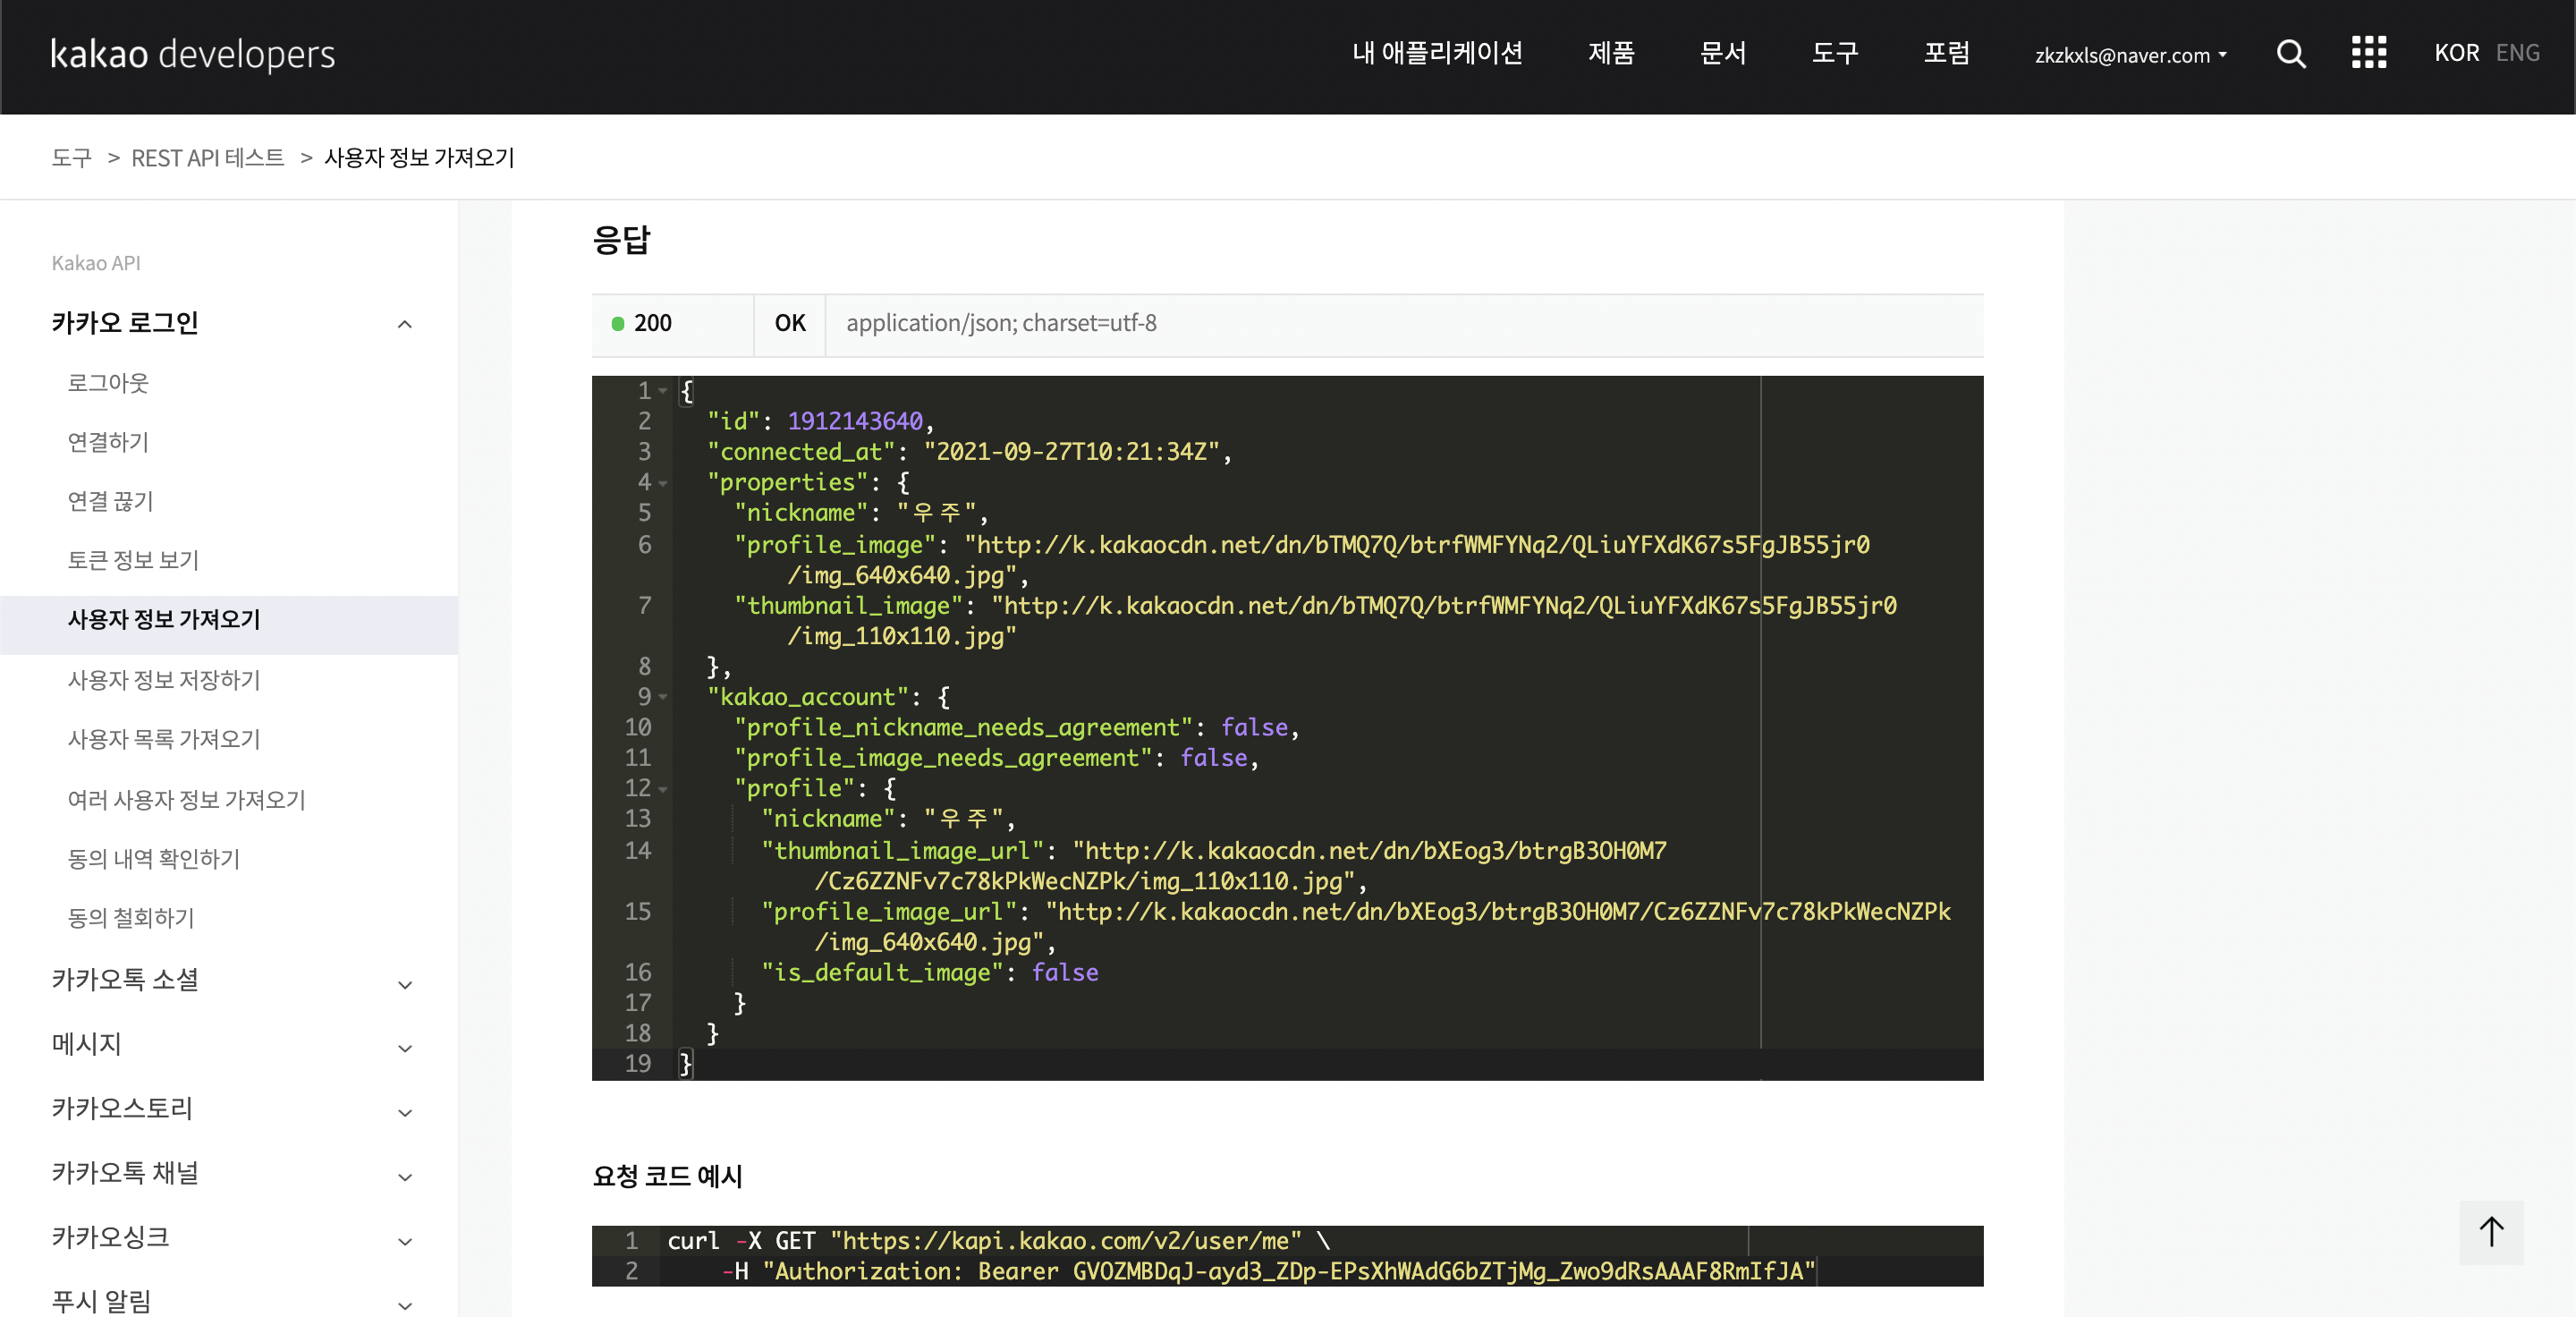
Task: Collapse the 카카오 로그인 section
Action: [x=404, y=324]
